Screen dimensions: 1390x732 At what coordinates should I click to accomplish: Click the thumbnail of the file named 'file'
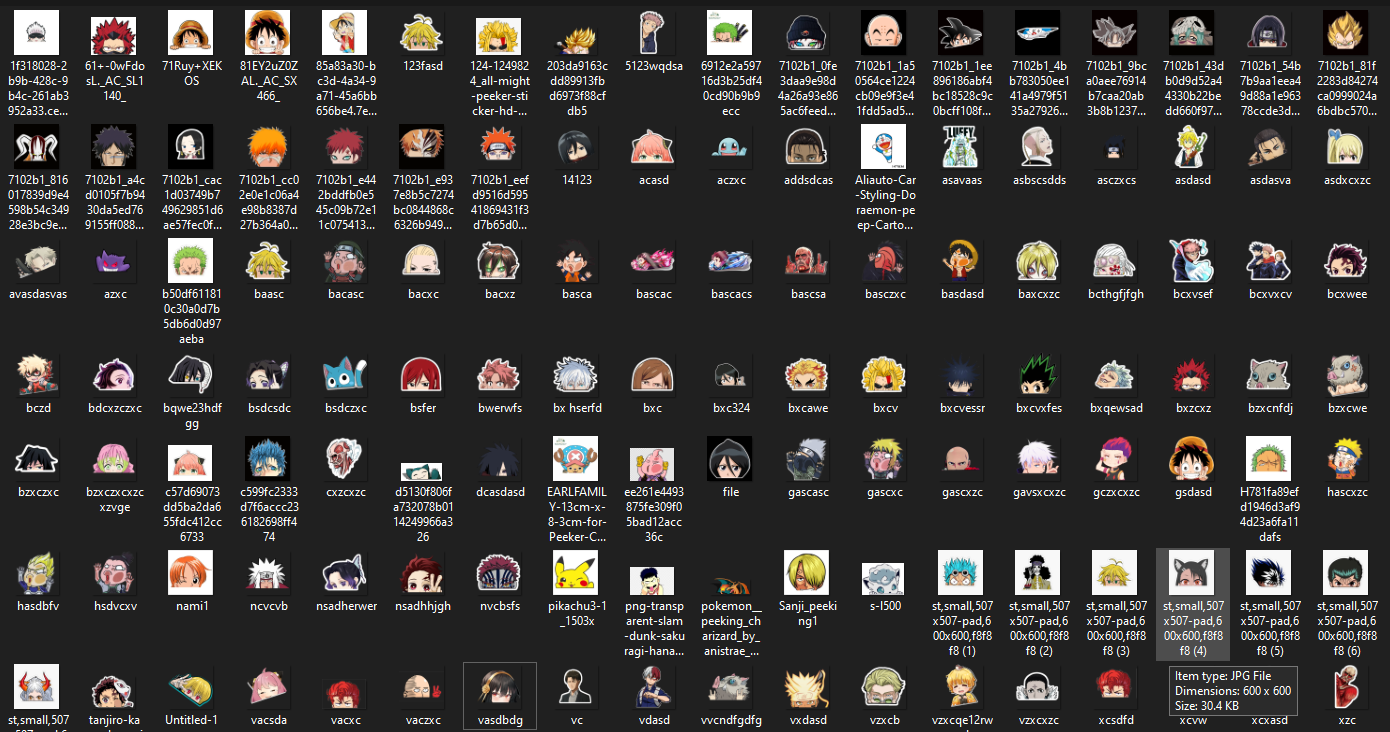tap(729, 459)
